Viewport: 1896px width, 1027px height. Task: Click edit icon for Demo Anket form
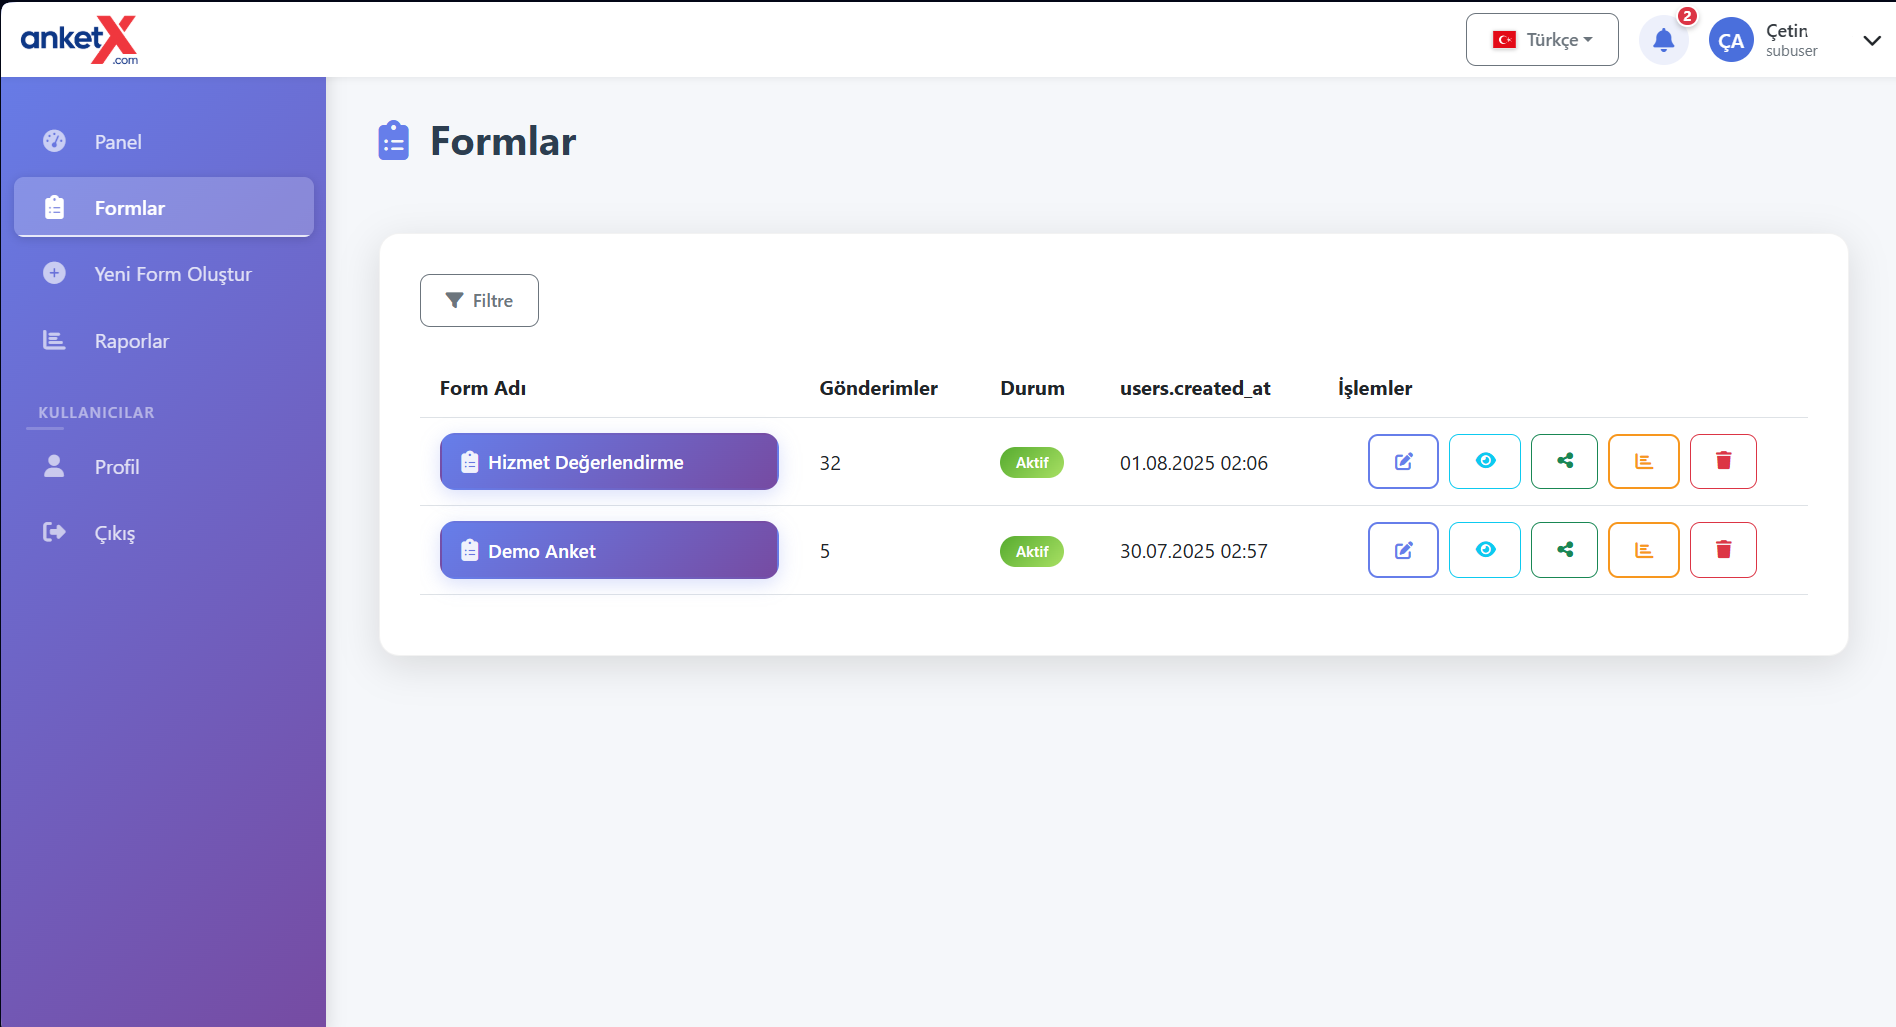1403,550
